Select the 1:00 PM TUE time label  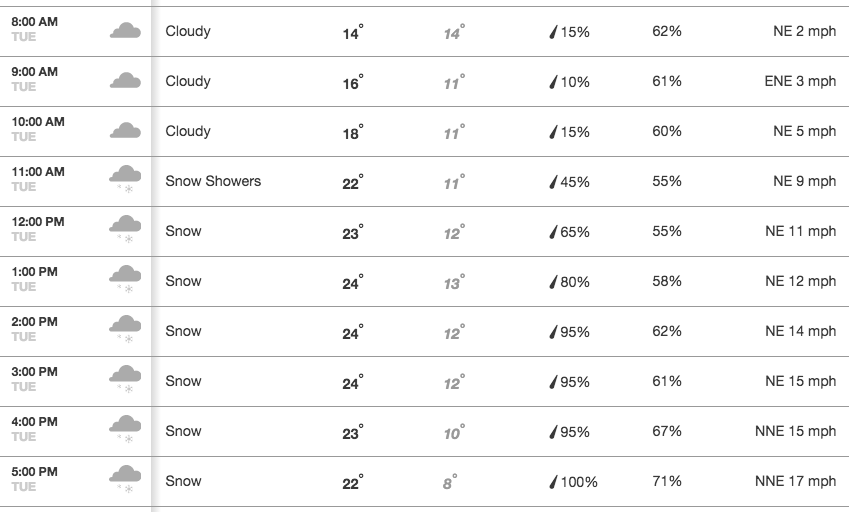pos(35,279)
